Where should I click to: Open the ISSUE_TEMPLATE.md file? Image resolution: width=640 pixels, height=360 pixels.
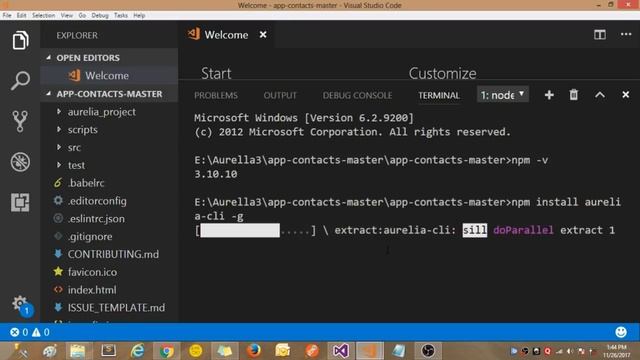coord(109,308)
